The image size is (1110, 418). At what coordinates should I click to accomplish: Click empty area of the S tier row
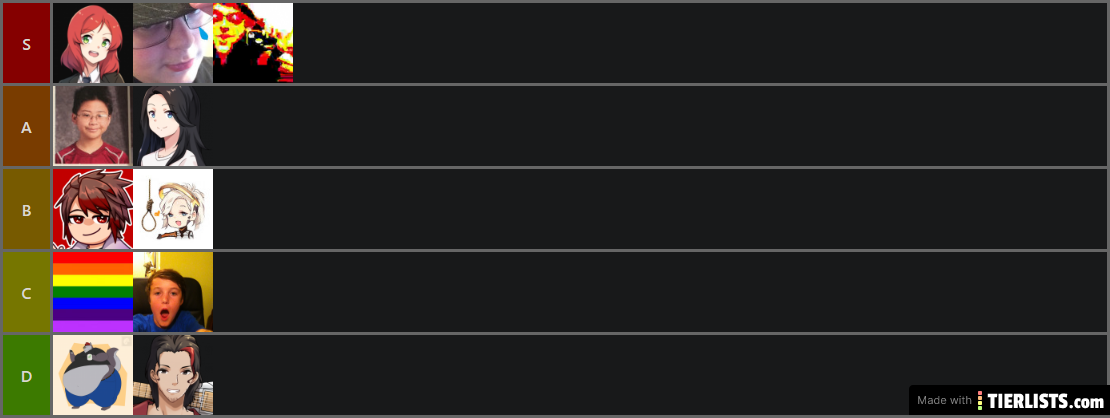[701, 43]
